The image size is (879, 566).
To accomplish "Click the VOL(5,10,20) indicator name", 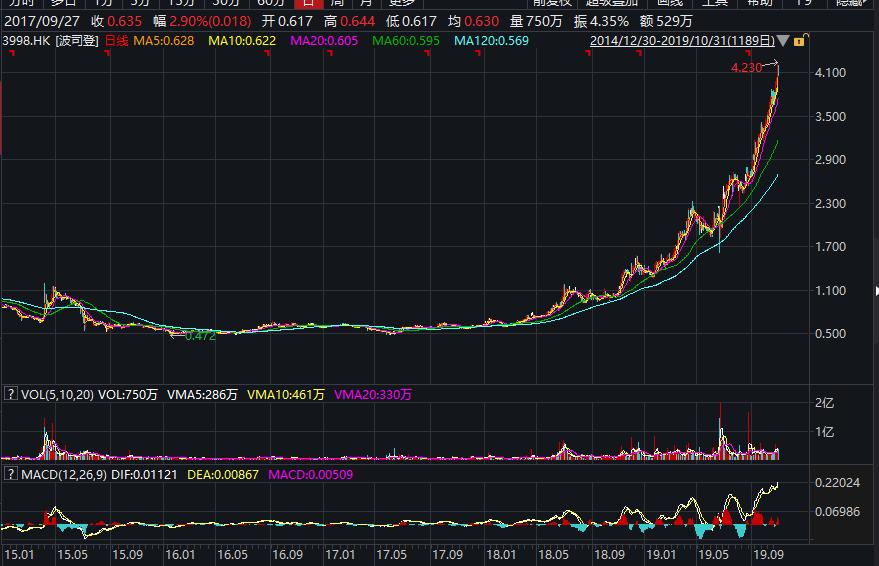I will (x=57, y=395).
